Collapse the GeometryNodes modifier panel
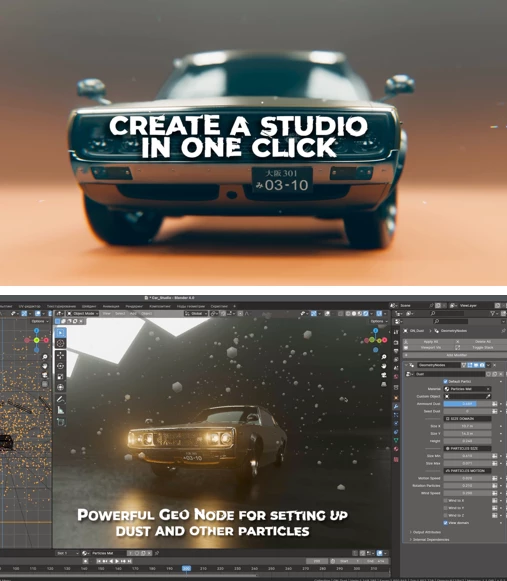The width and height of the screenshot is (507, 581). coord(406,365)
